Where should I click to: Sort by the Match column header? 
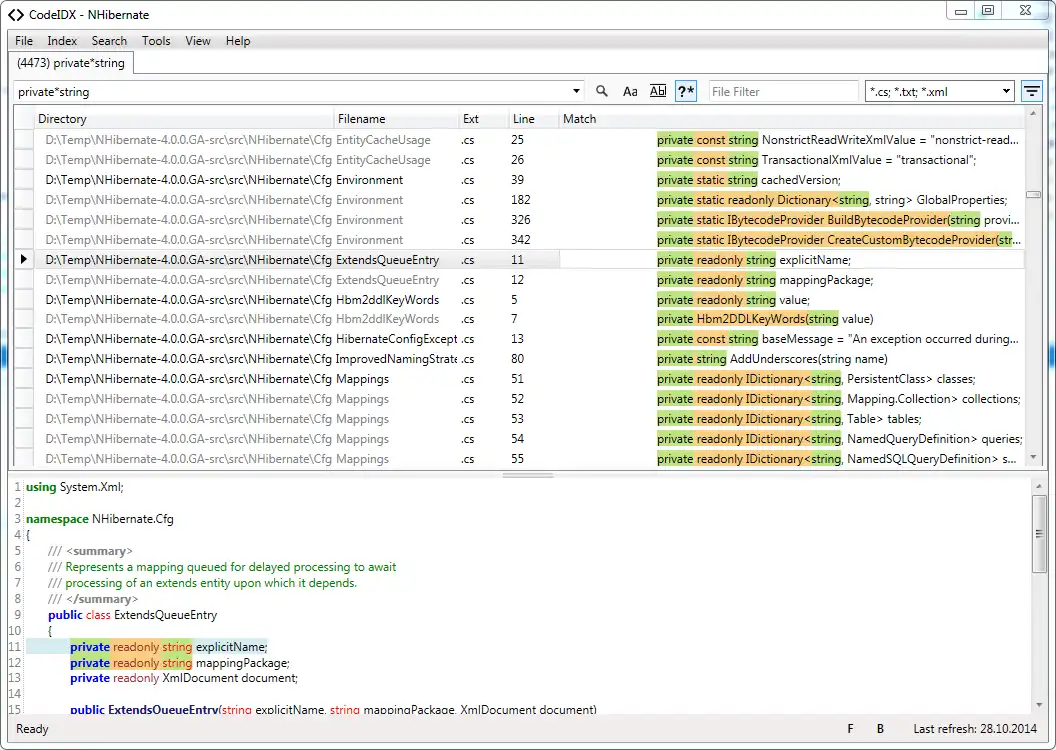pyautogui.click(x=791, y=118)
